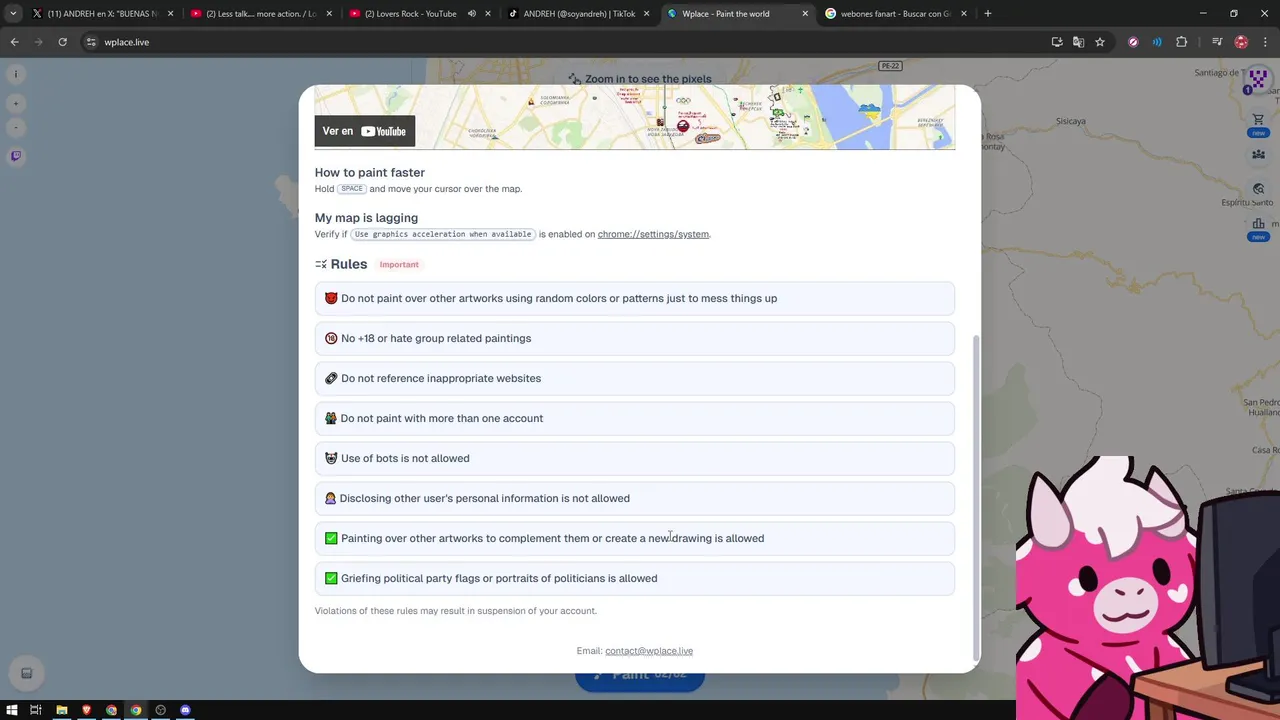
Task: Click 'Painting over other artworks to complement' rule
Action: click(x=635, y=538)
